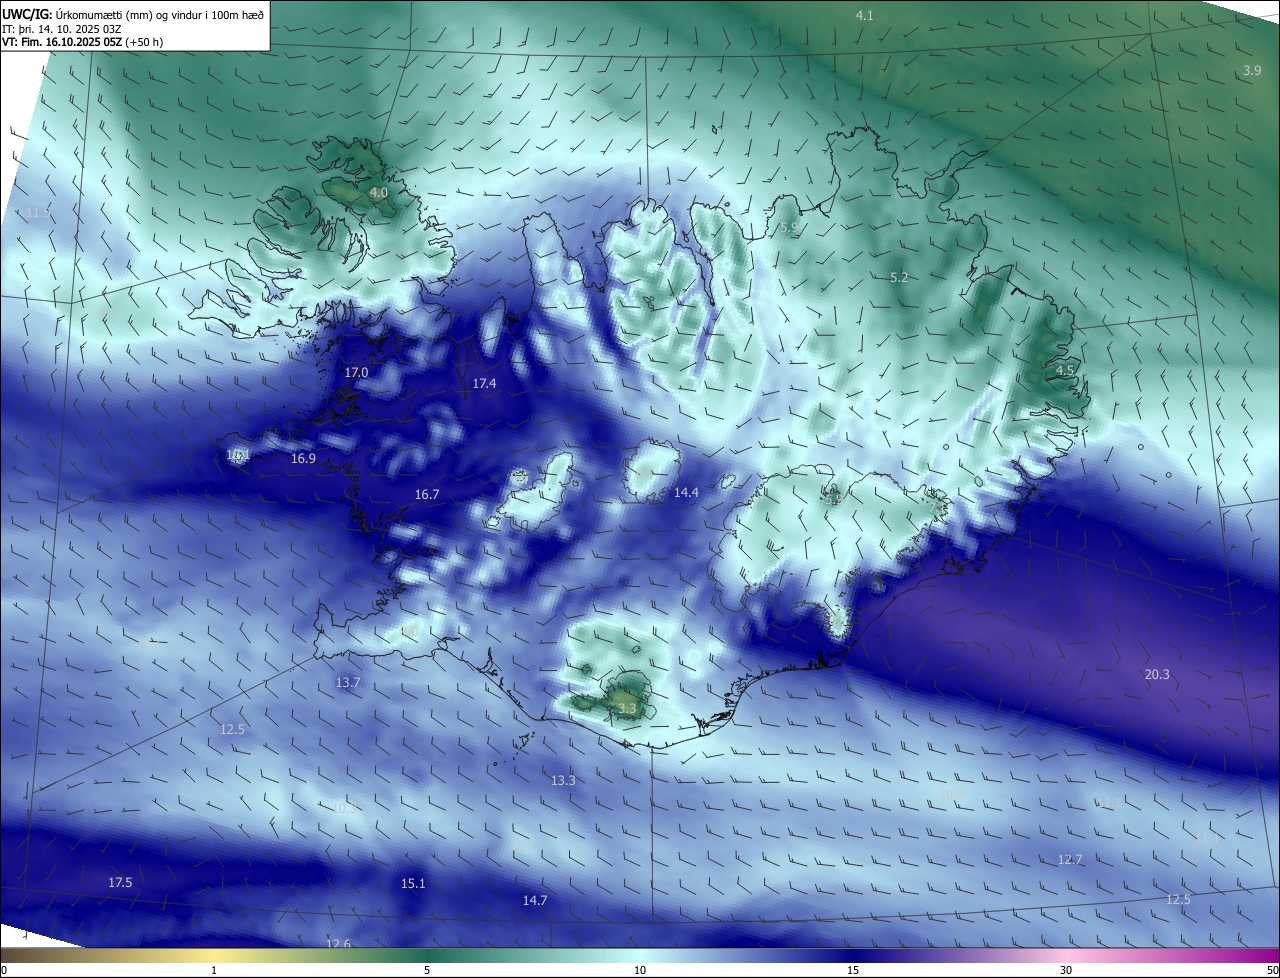Click the initial time line 'IT: þri. 14. 10. 2025 03Z'
Image resolution: width=1280 pixels, height=978 pixels.
pyautogui.click(x=62, y=29)
